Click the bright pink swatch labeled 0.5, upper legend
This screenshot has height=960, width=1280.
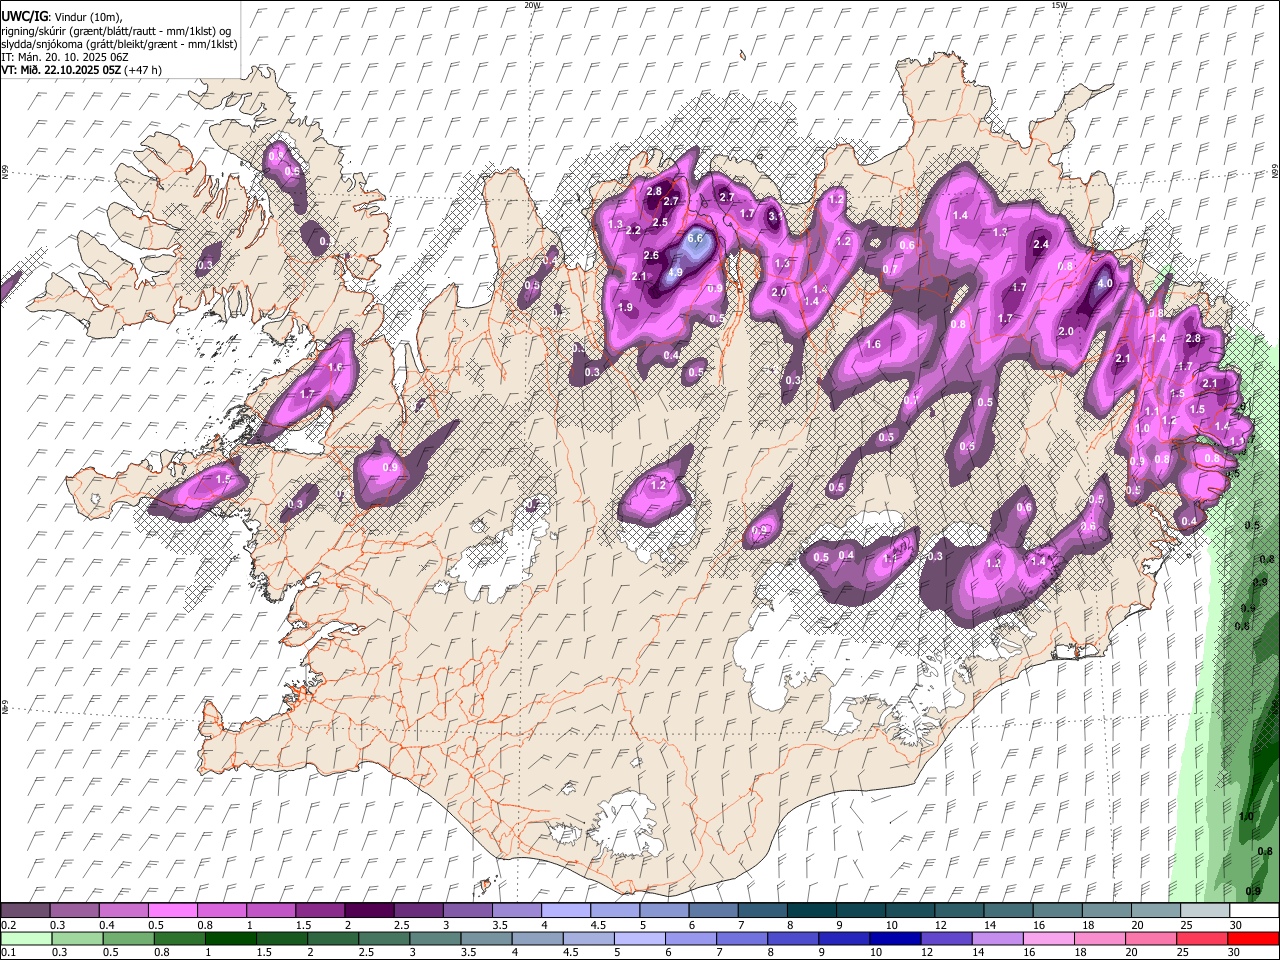(173, 911)
